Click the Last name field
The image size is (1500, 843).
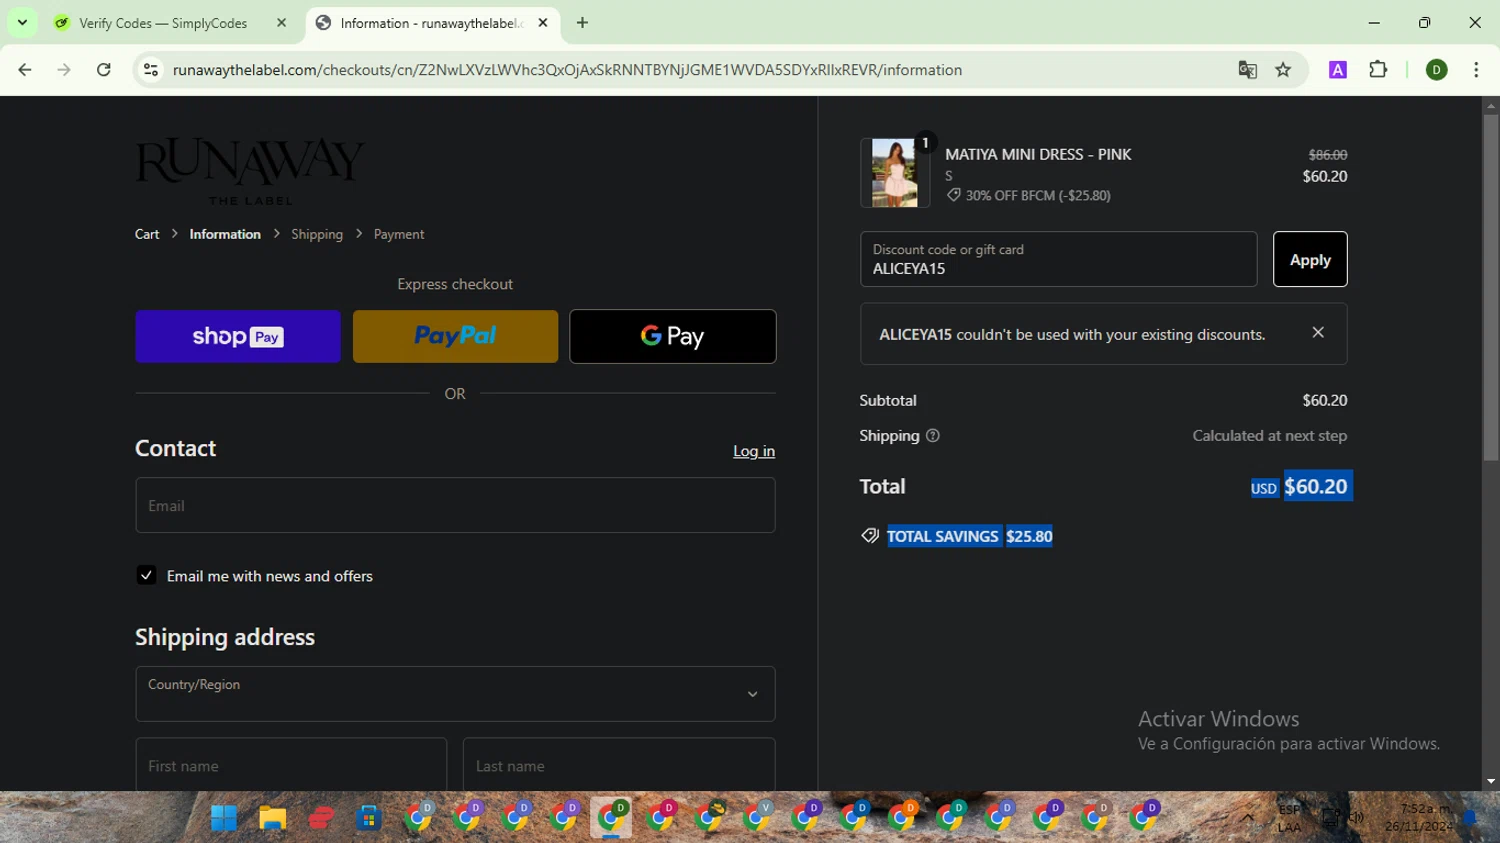tap(619, 765)
